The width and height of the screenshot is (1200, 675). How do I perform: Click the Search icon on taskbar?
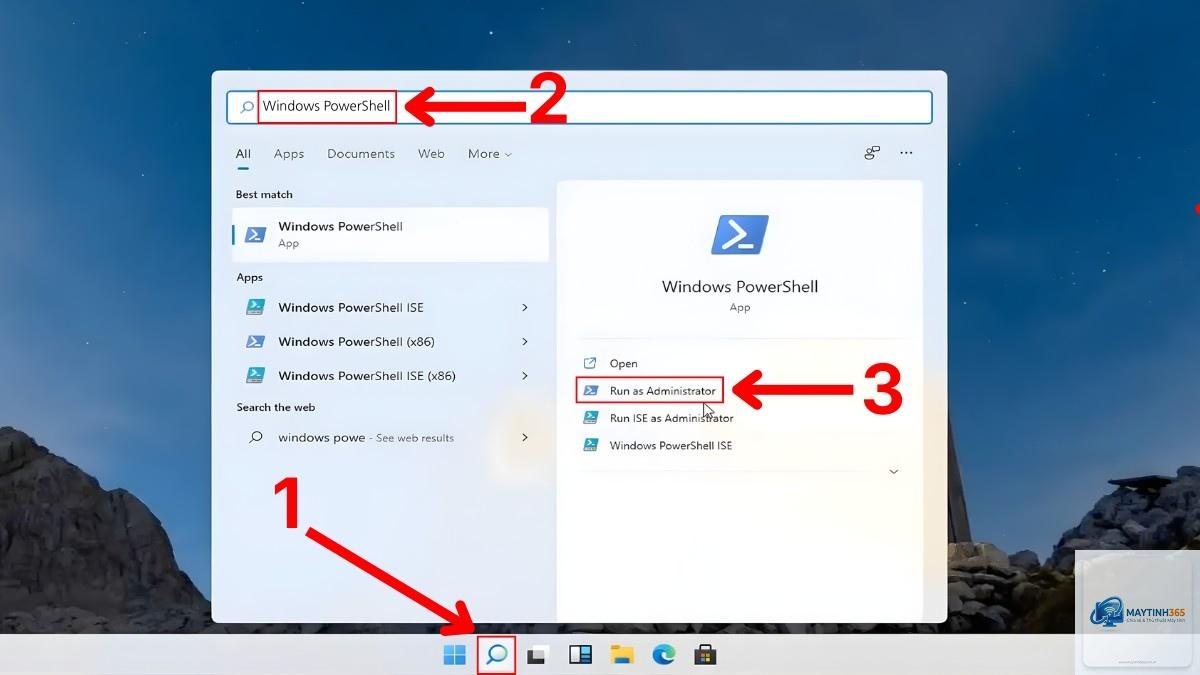click(x=497, y=655)
